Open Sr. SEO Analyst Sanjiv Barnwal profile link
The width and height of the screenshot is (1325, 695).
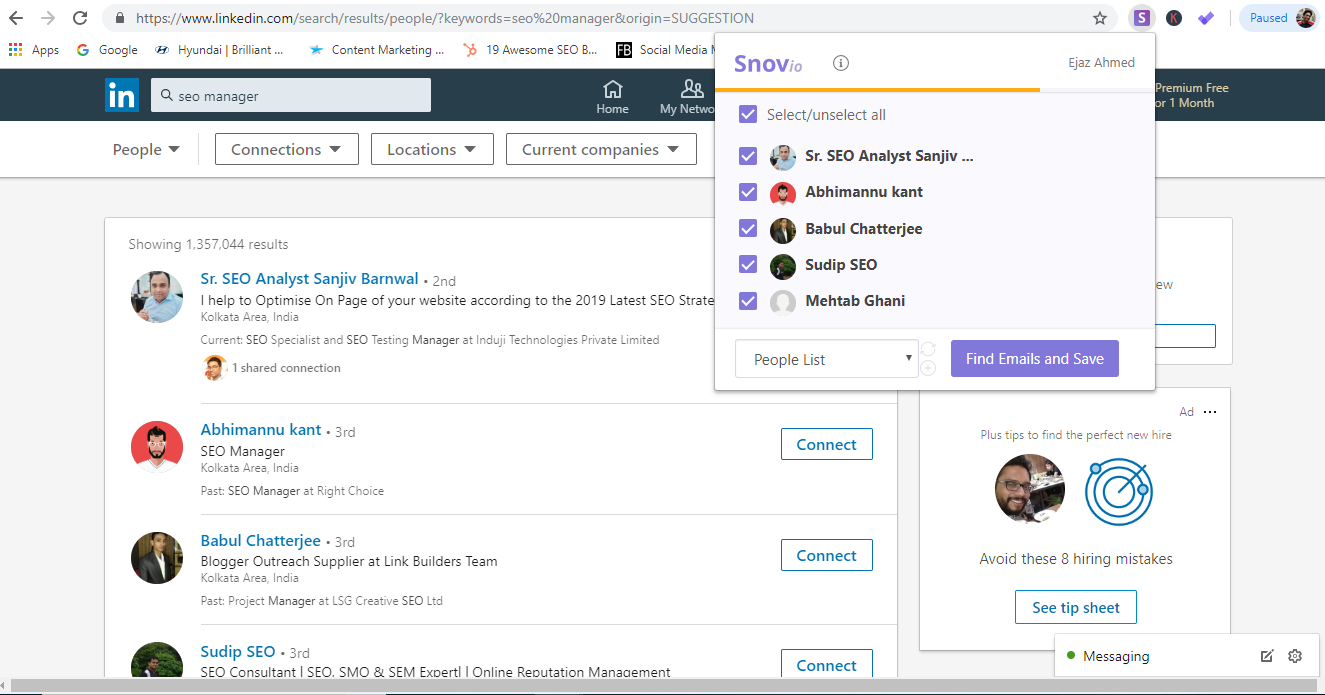tap(309, 279)
